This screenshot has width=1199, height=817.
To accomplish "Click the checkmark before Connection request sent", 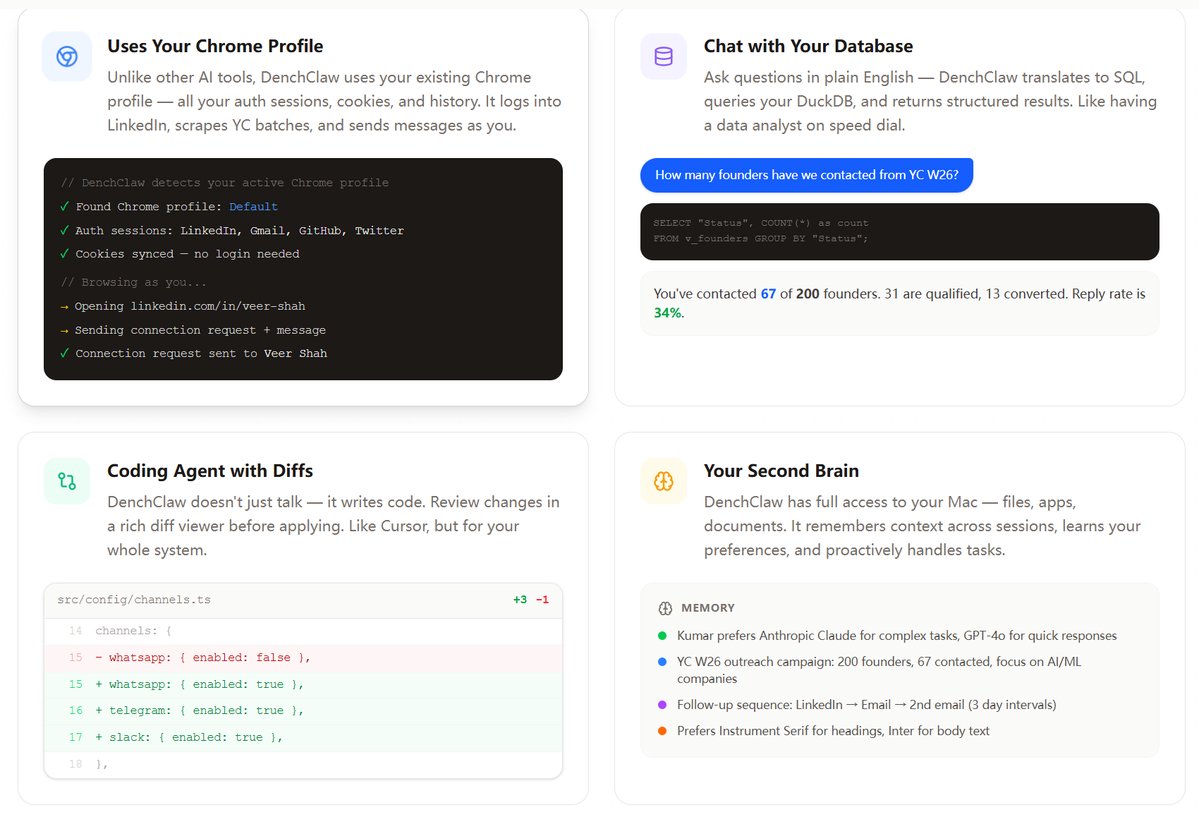I will (65, 353).
